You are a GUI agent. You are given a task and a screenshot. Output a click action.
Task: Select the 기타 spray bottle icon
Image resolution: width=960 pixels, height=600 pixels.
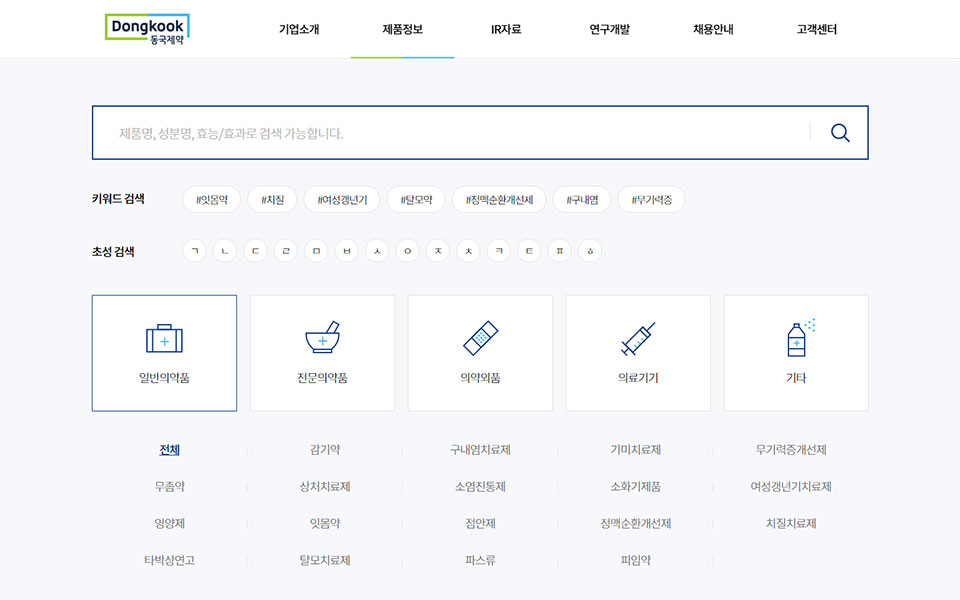(x=796, y=340)
